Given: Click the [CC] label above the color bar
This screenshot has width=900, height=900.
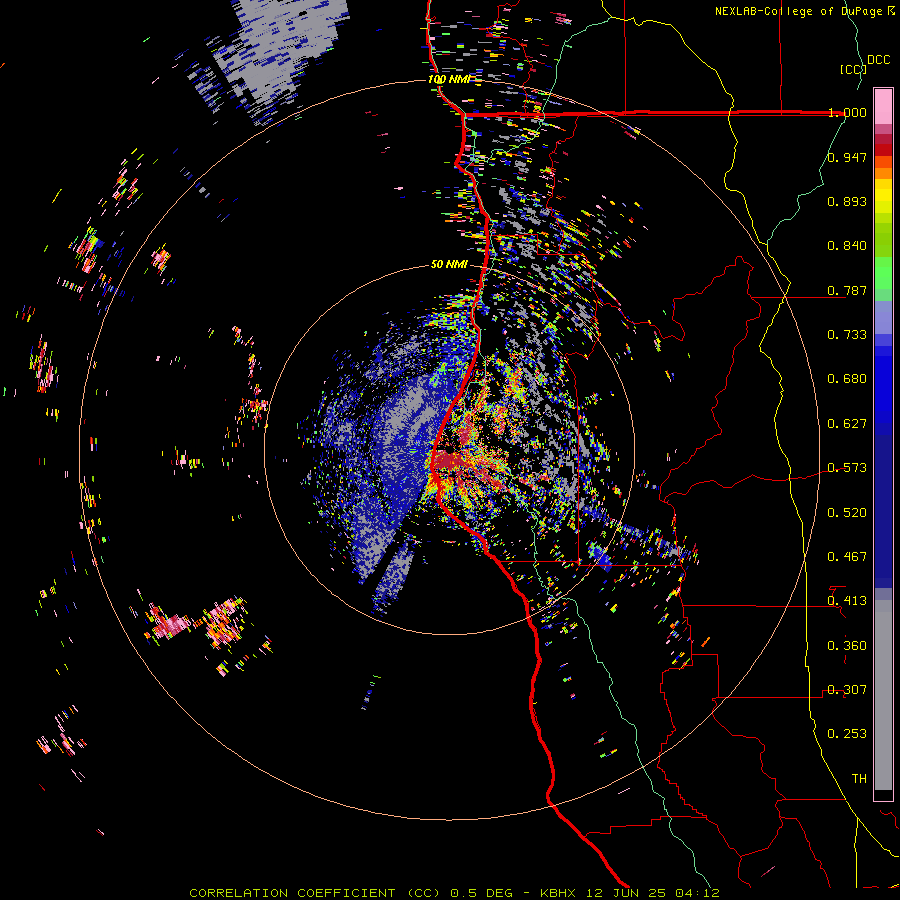Looking at the screenshot, I should [x=853, y=69].
